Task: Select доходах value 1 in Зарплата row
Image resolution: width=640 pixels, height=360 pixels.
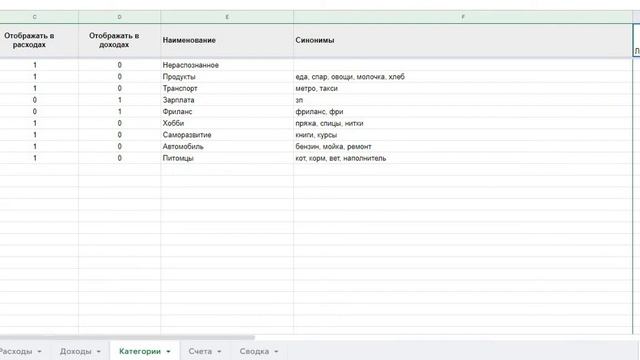Action: (120, 100)
